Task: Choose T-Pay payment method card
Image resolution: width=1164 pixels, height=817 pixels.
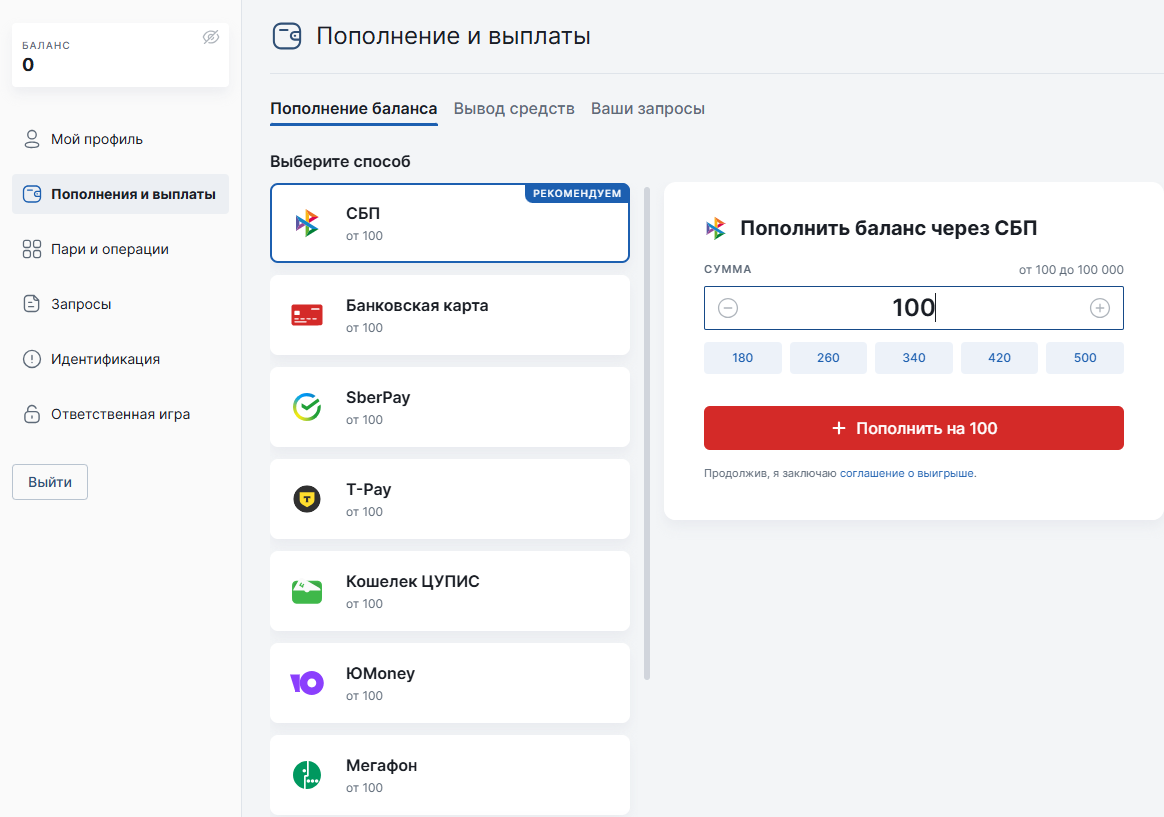Action: click(x=450, y=499)
